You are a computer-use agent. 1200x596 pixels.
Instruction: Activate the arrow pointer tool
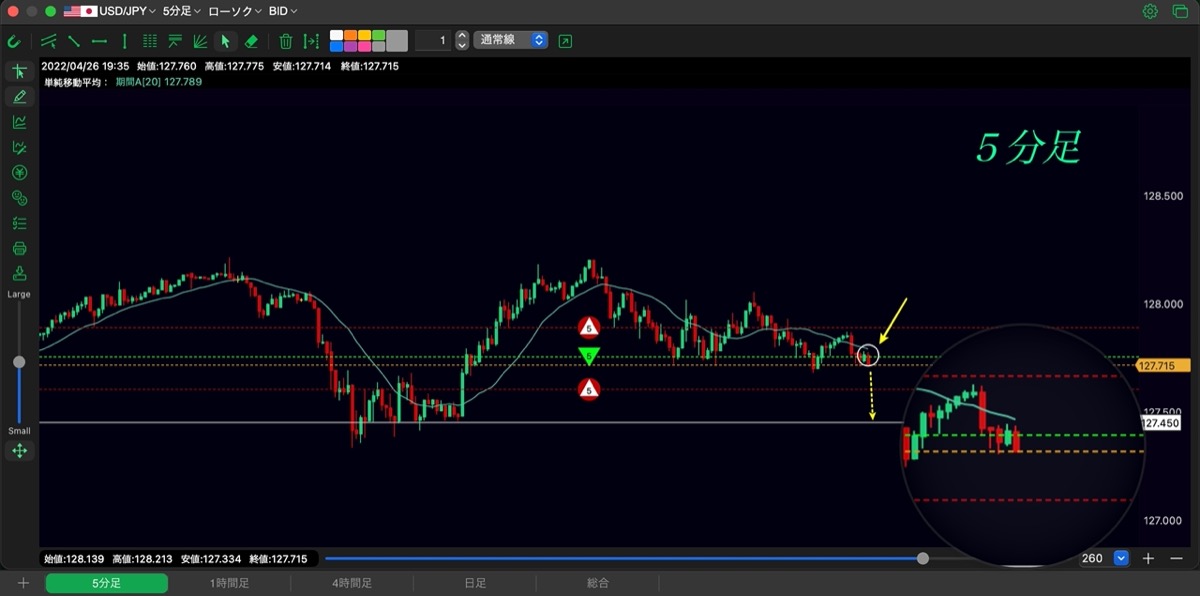(x=225, y=41)
